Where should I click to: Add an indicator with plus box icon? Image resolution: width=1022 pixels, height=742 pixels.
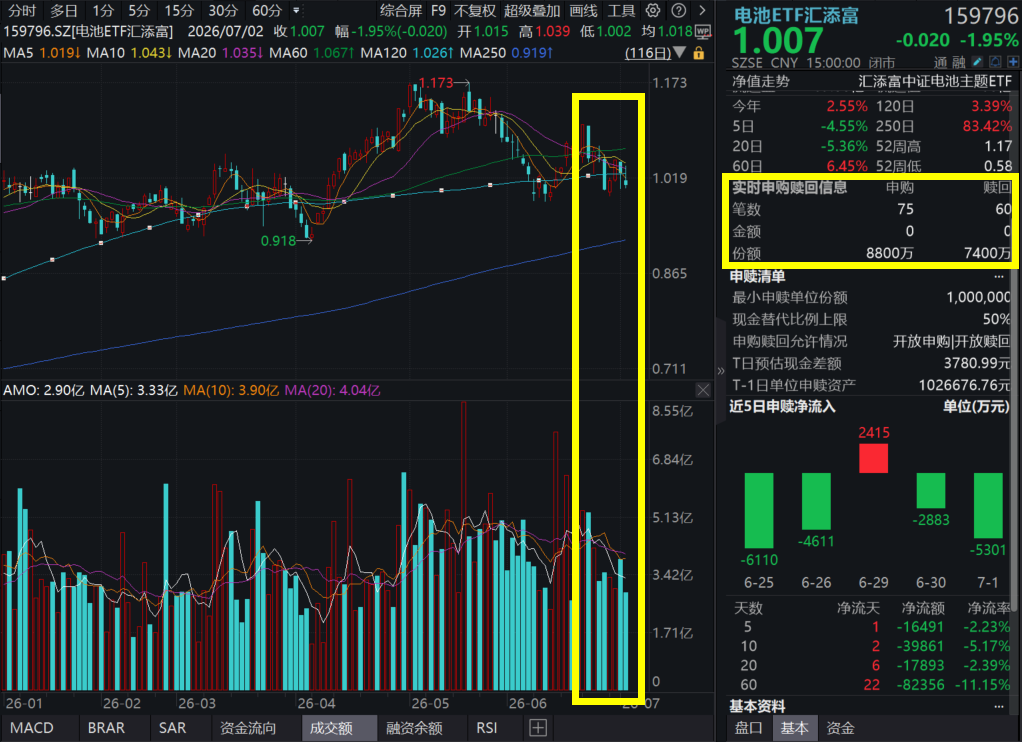538,728
